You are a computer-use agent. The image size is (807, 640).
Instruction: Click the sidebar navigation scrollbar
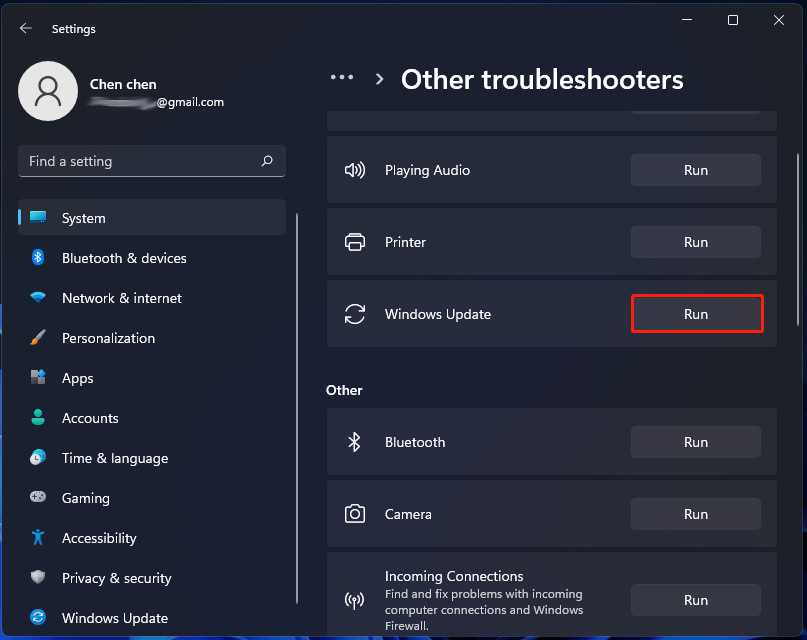[297, 408]
